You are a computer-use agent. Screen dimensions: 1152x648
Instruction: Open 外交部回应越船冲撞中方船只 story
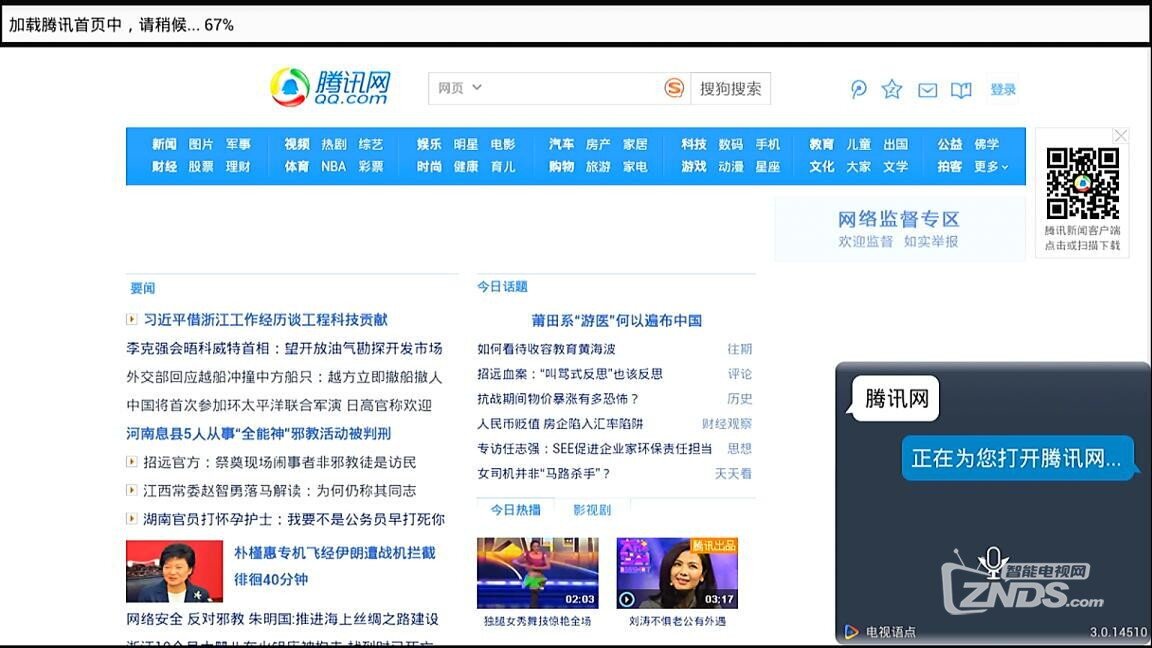tap(284, 377)
